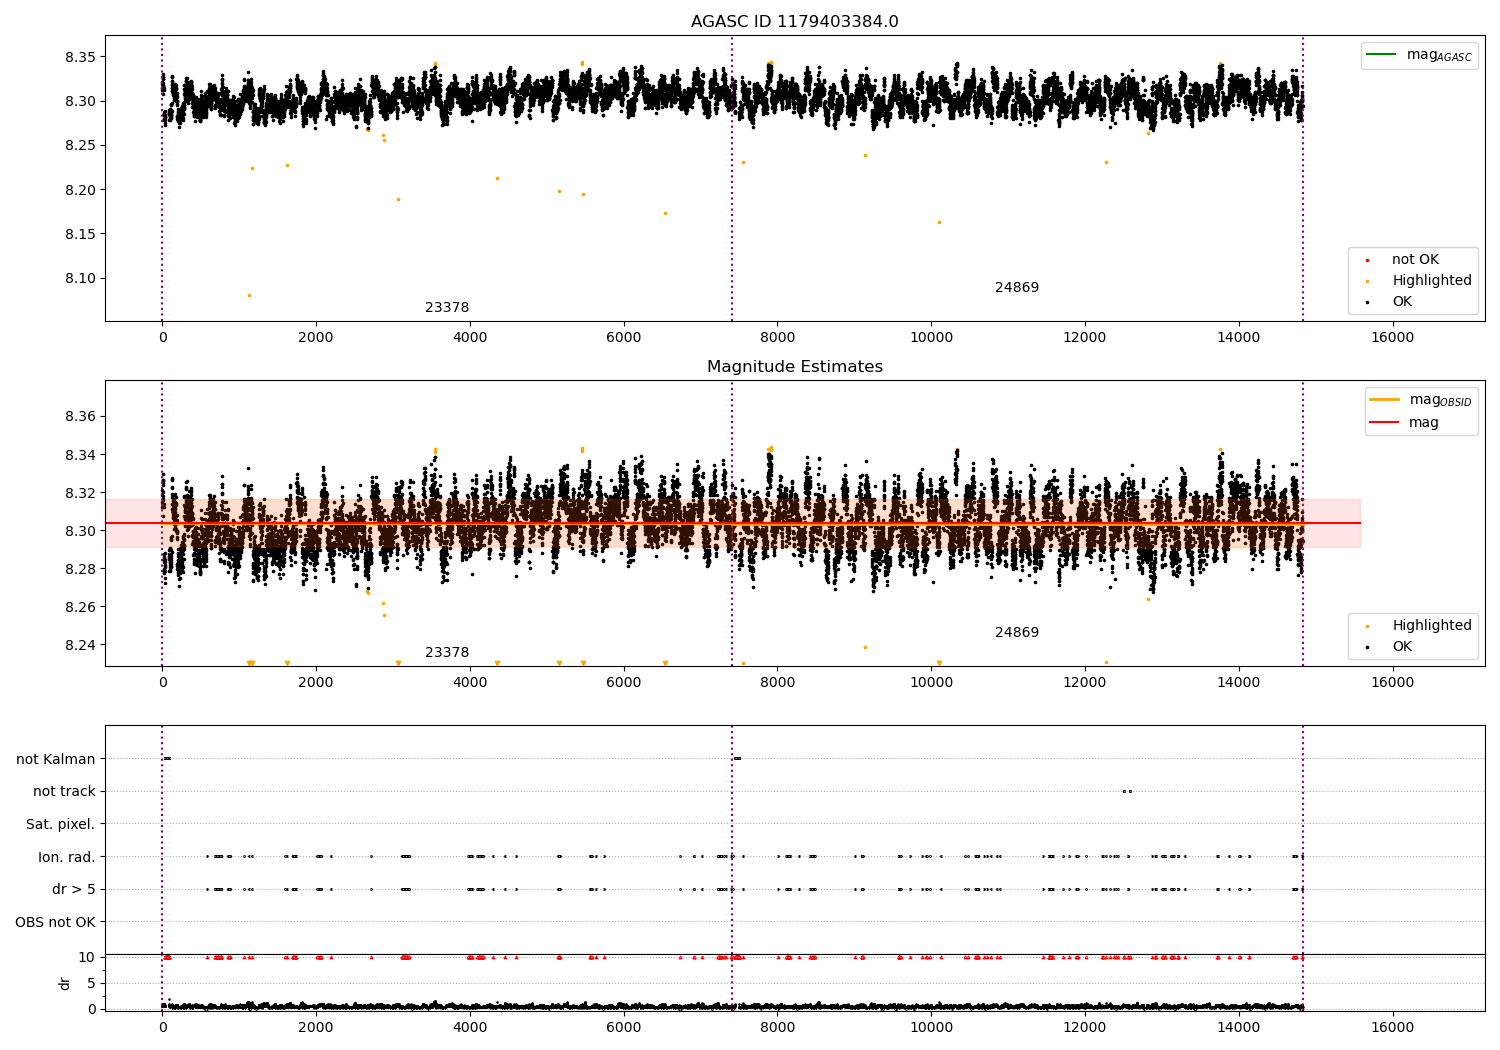This screenshot has height=1050, width=1500.
Task: Click the 'Magnitude Estimates' subplot title
Action: pos(794,367)
